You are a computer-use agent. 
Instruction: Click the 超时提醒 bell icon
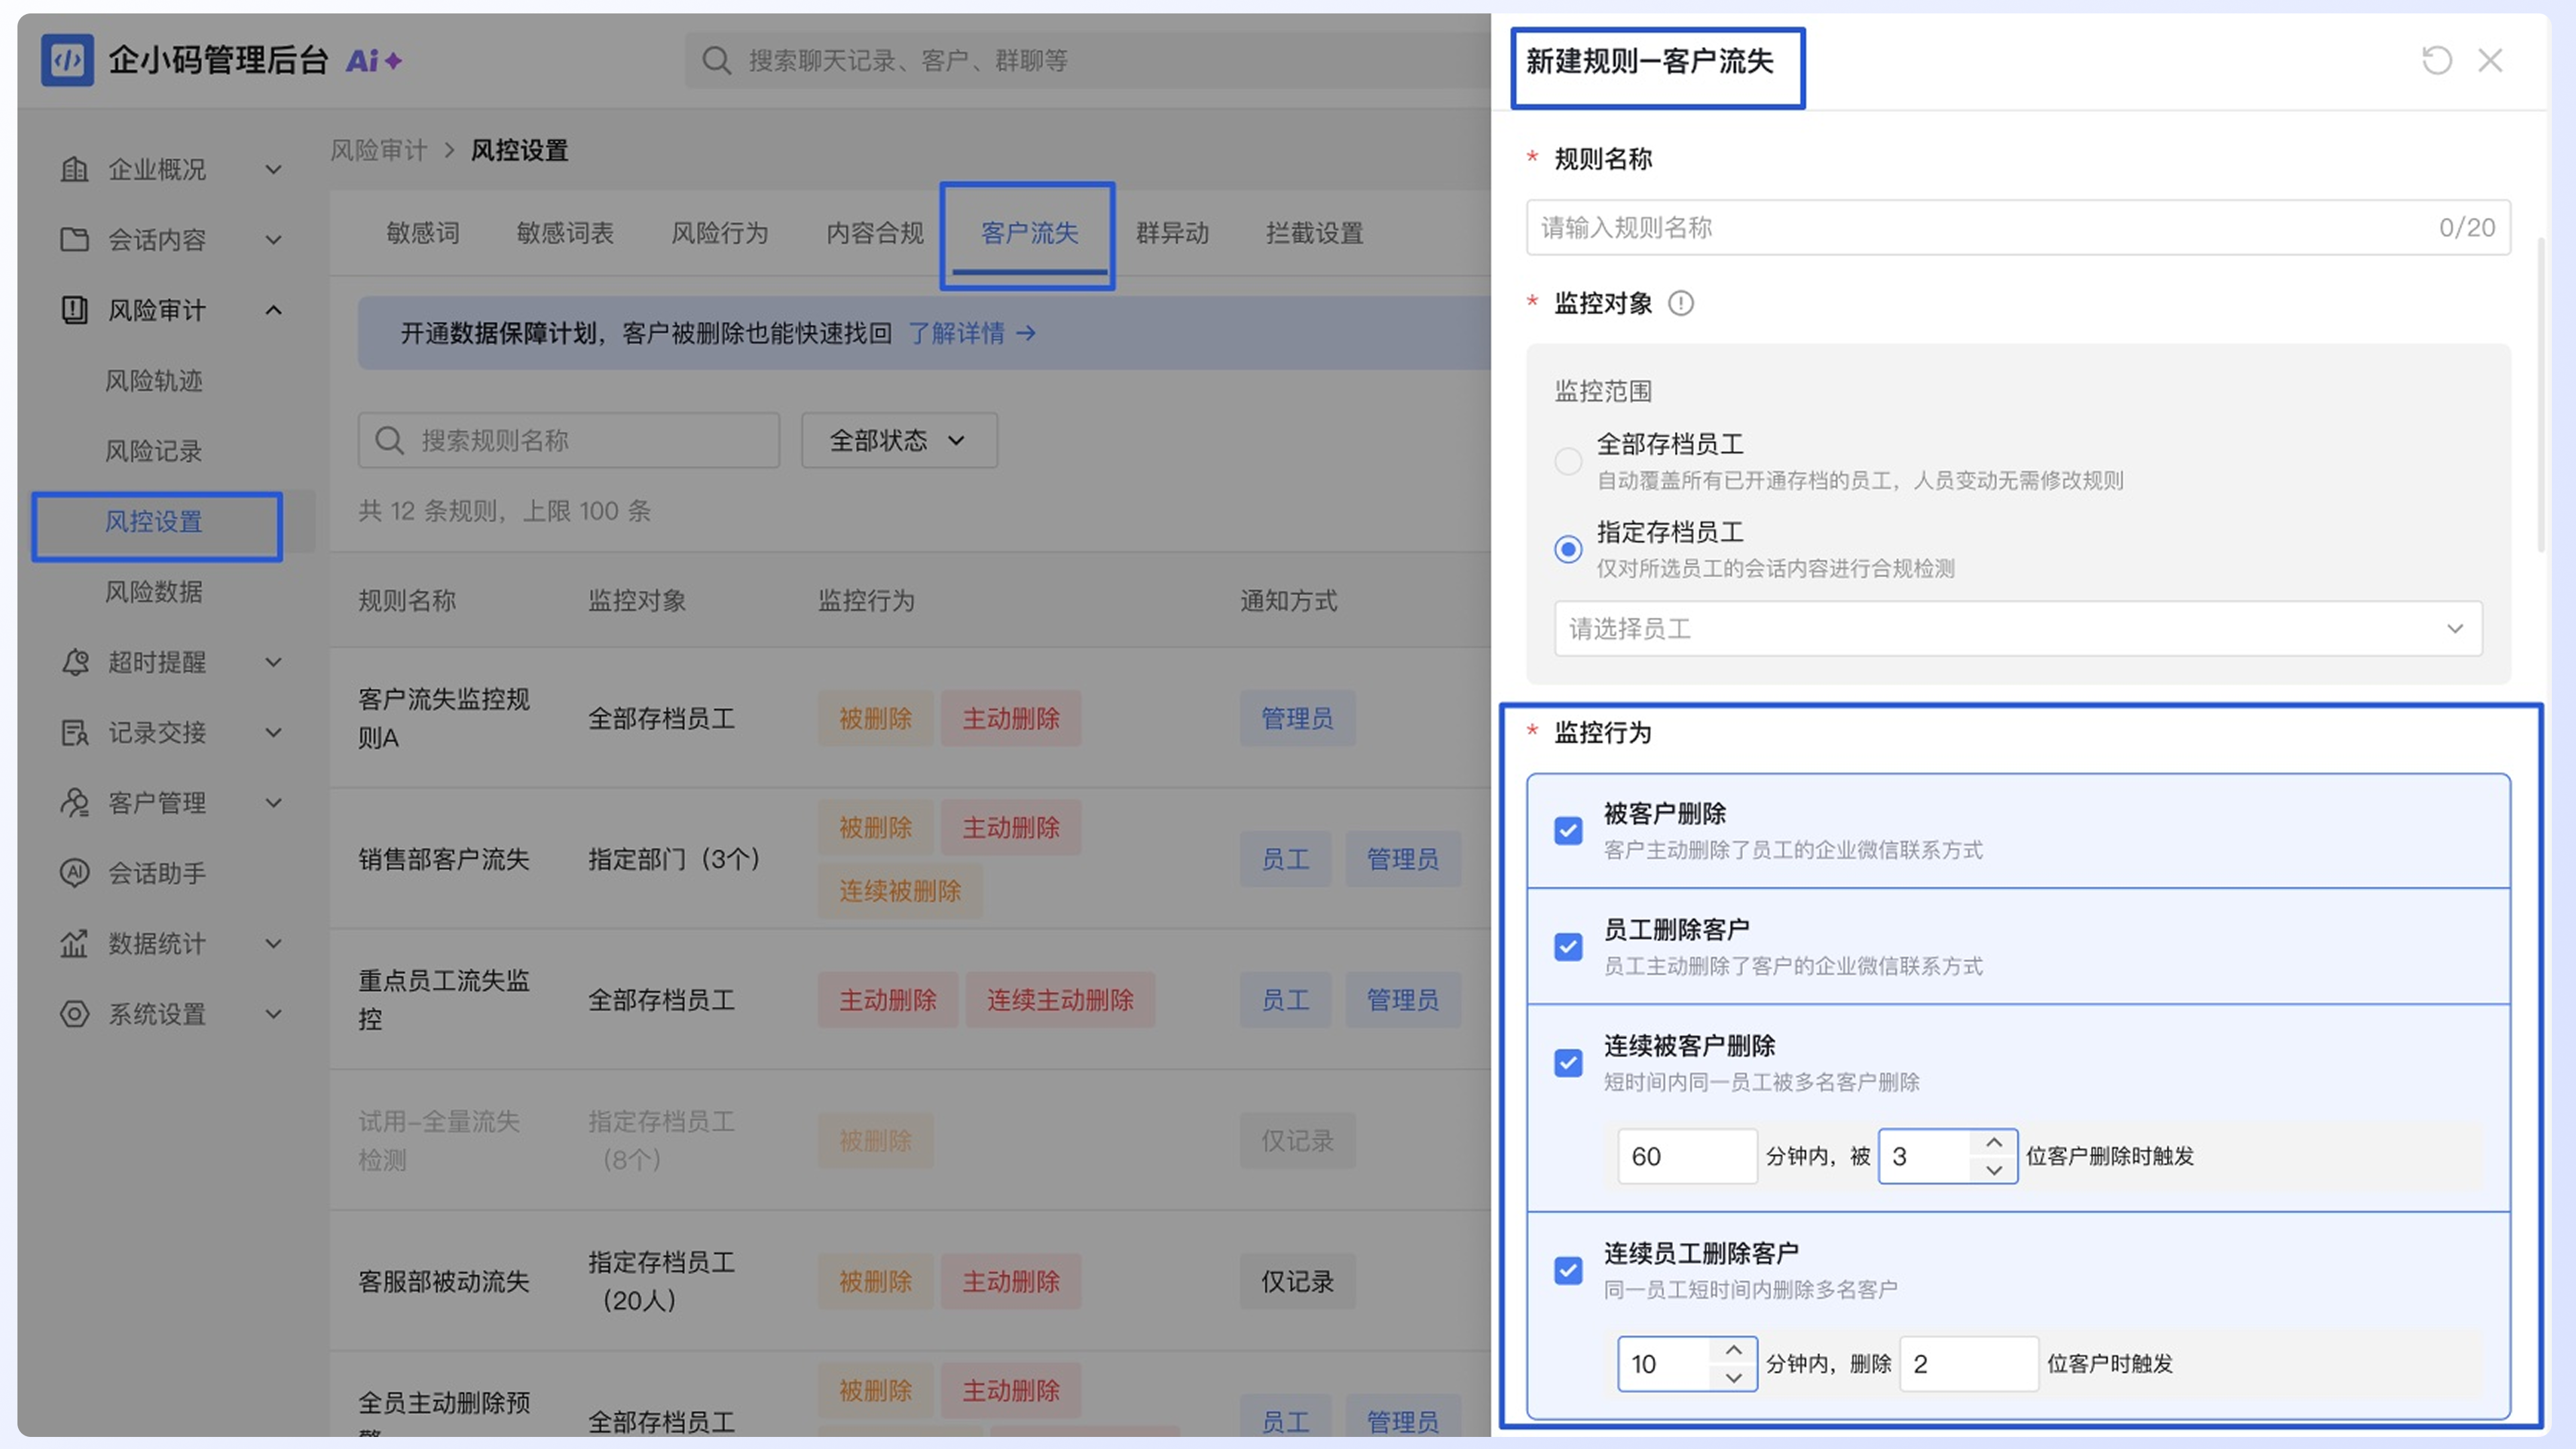pyautogui.click(x=74, y=662)
